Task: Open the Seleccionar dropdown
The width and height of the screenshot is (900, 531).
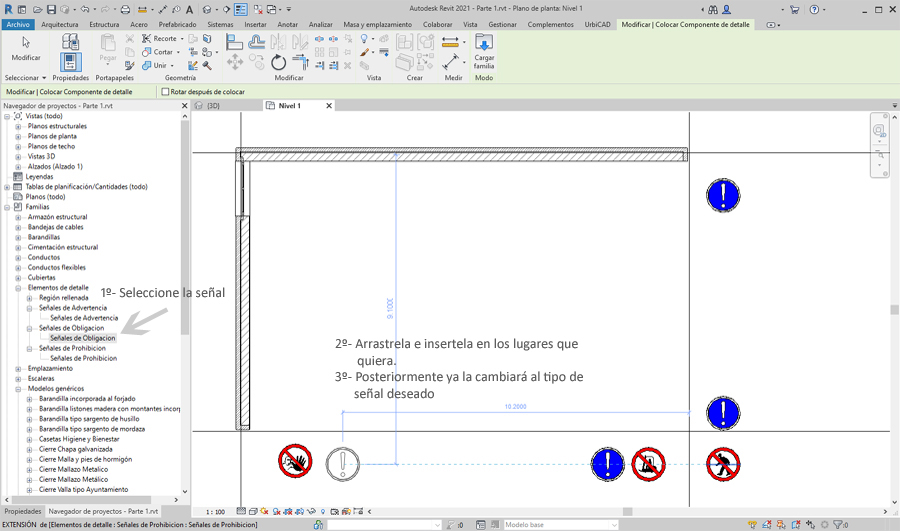Action: [25, 78]
